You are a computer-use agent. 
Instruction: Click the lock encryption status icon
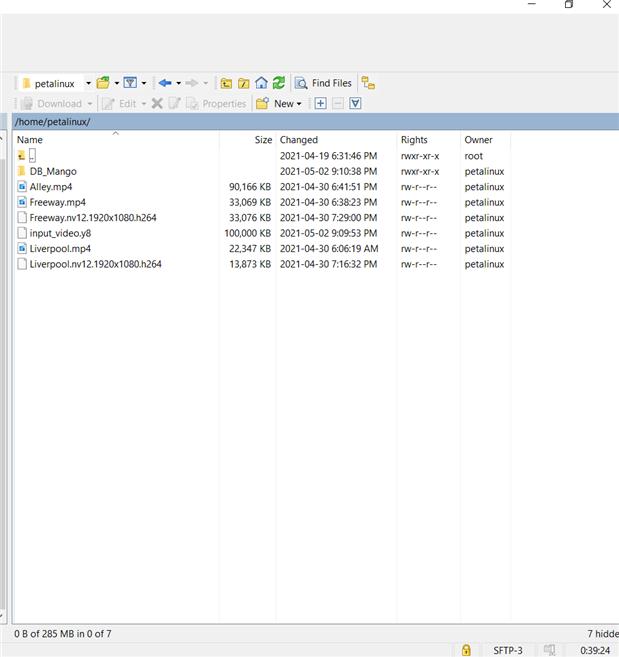466,650
